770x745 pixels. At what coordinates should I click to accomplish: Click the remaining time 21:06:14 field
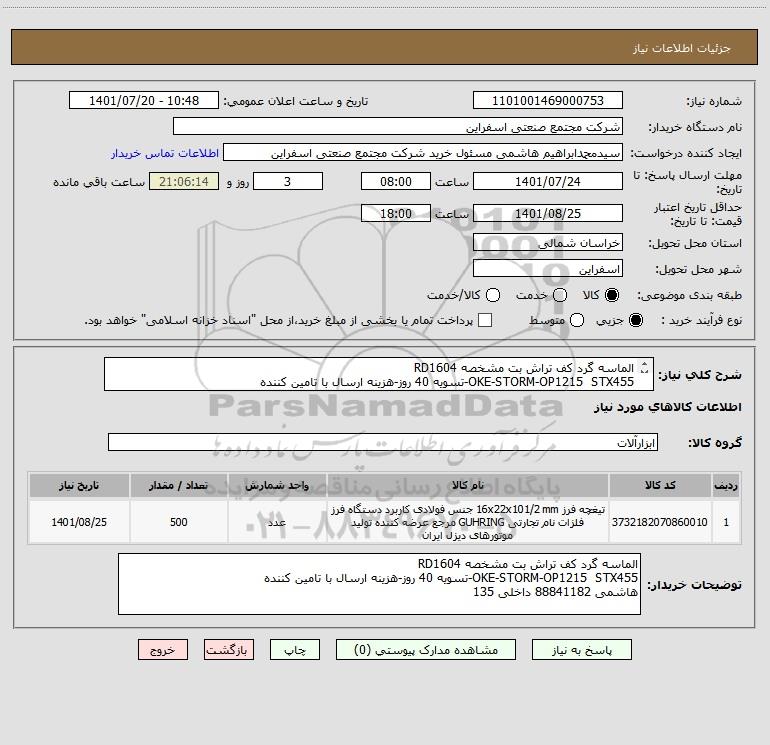(184, 181)
